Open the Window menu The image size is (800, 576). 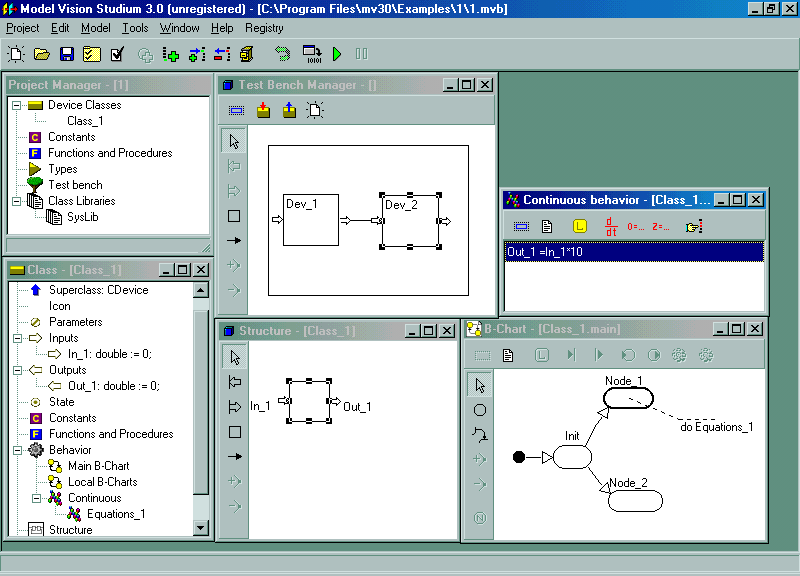[180, 28]
